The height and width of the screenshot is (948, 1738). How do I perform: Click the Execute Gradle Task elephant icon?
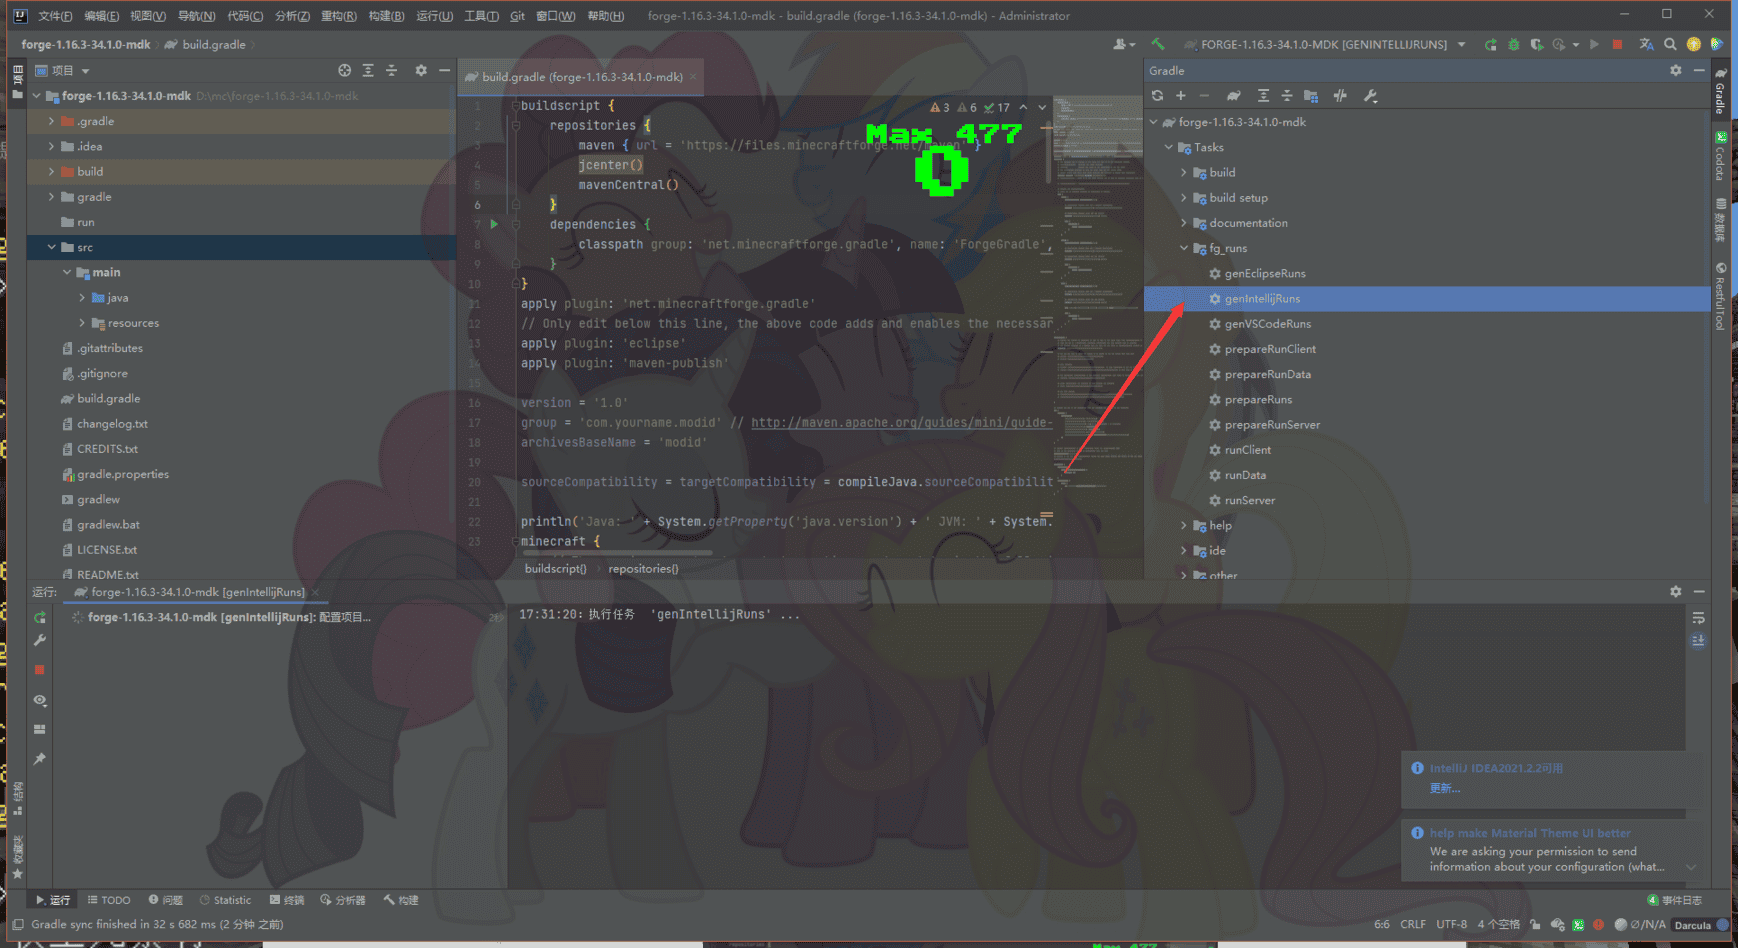(x=1234, y=96)
